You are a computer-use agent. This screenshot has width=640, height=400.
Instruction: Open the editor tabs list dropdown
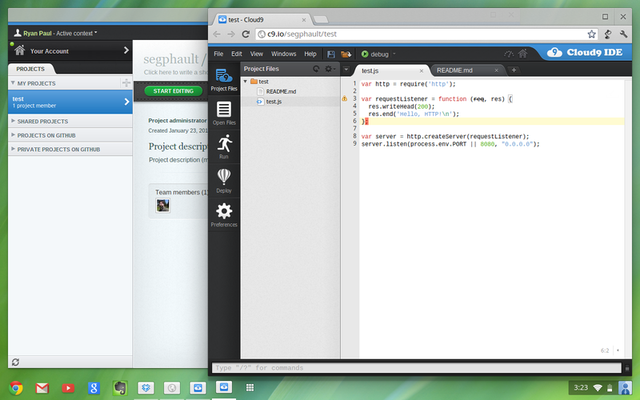coord(346,69)
